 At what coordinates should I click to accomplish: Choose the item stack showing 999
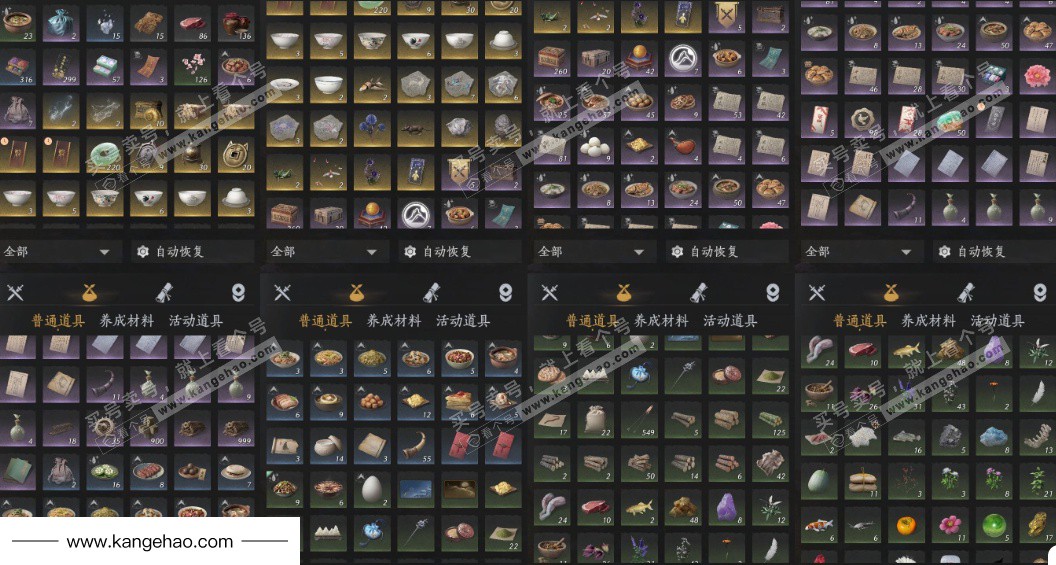236,429
